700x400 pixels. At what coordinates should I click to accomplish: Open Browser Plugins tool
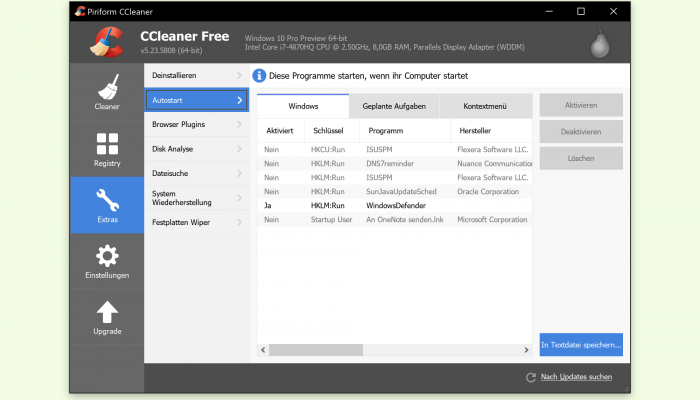[196, 125]
